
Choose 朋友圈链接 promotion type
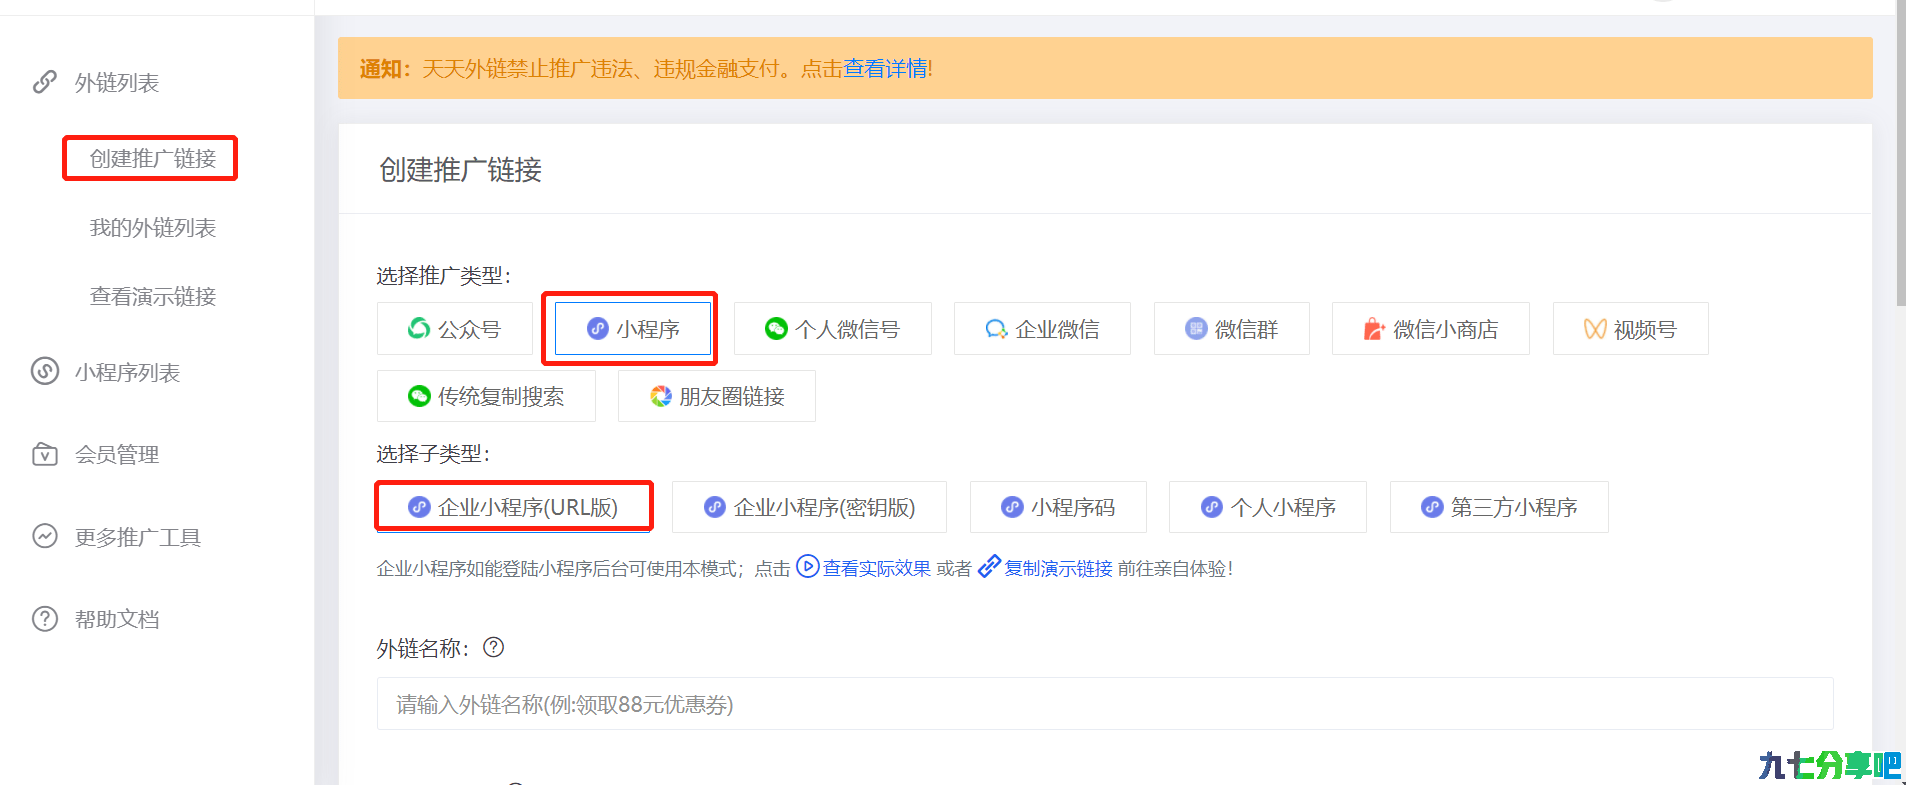(x=717, y=396)
